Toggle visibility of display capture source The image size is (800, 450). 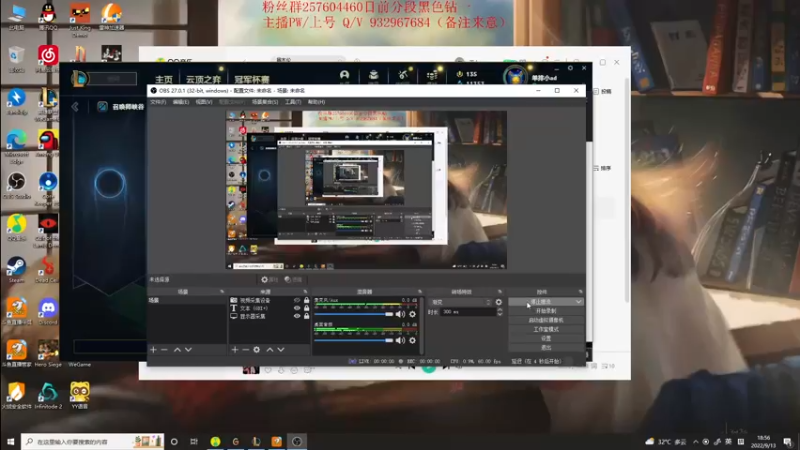tap(297, 316)
